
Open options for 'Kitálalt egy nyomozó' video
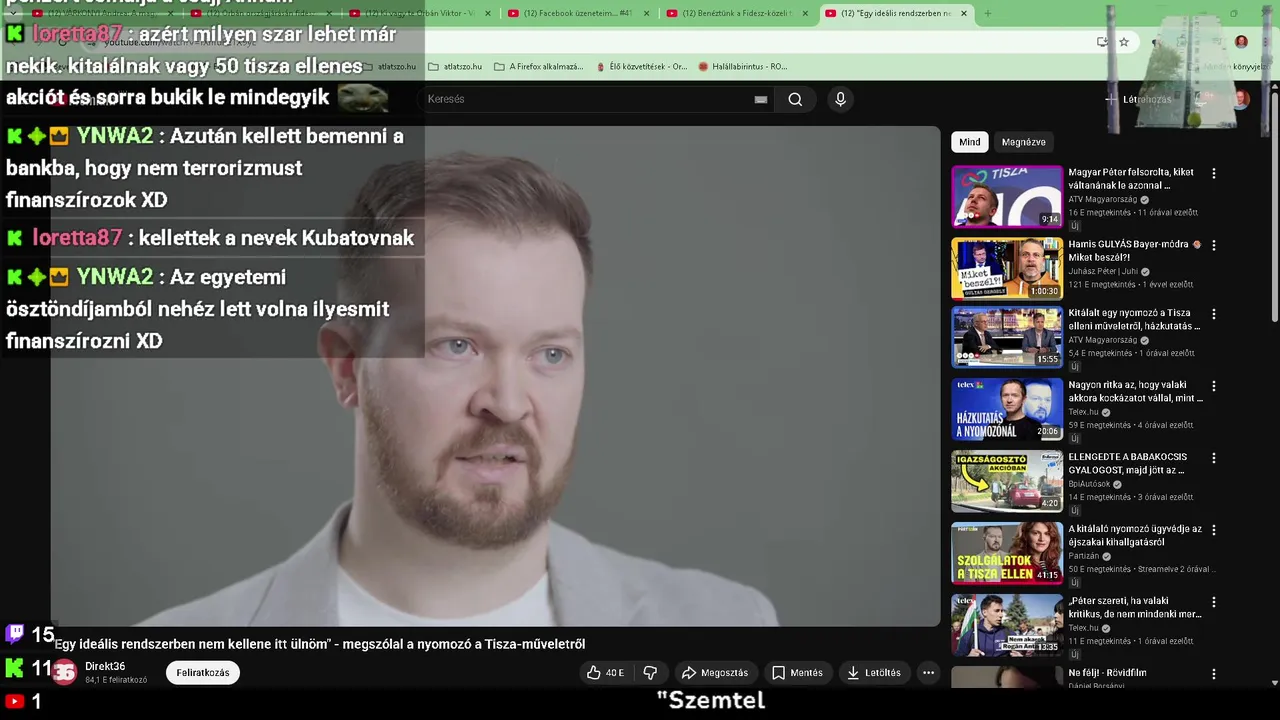[1214, 314]
